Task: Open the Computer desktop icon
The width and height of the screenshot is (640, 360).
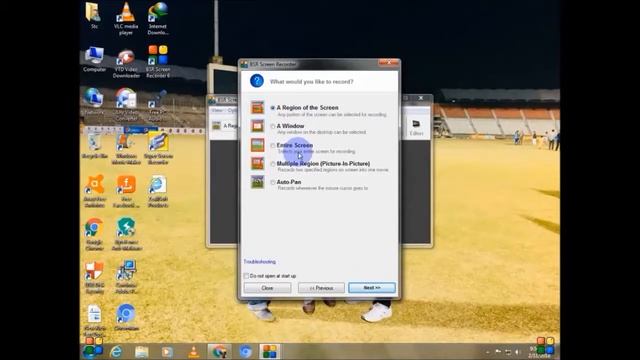Action: 94,59
